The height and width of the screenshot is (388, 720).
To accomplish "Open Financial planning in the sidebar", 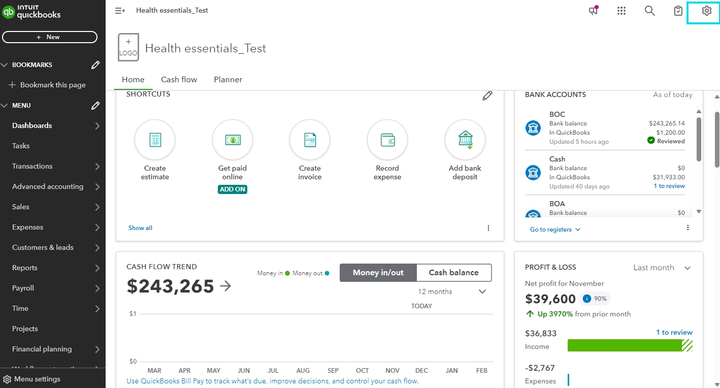I will (42, 349).
